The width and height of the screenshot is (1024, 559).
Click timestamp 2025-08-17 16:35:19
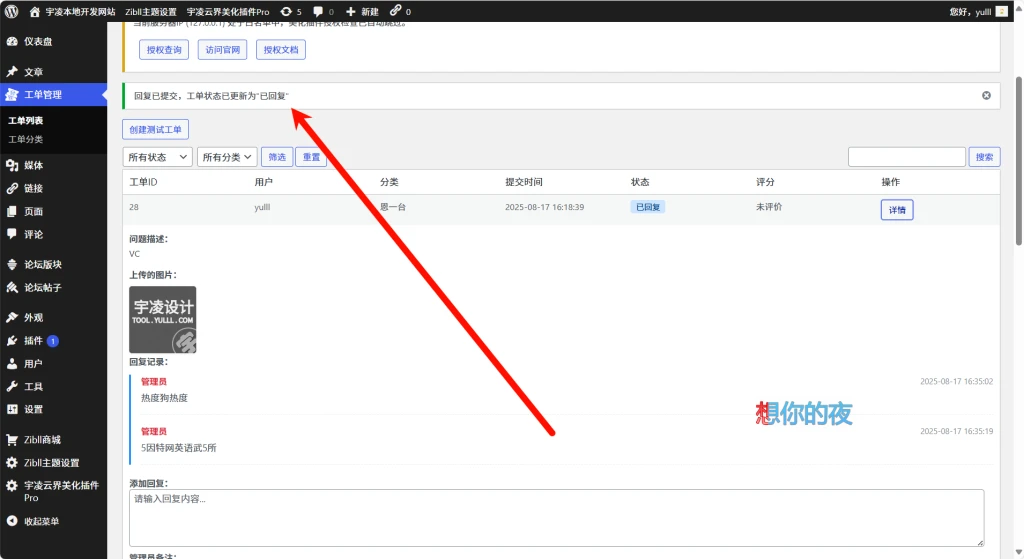click(957, 431)
